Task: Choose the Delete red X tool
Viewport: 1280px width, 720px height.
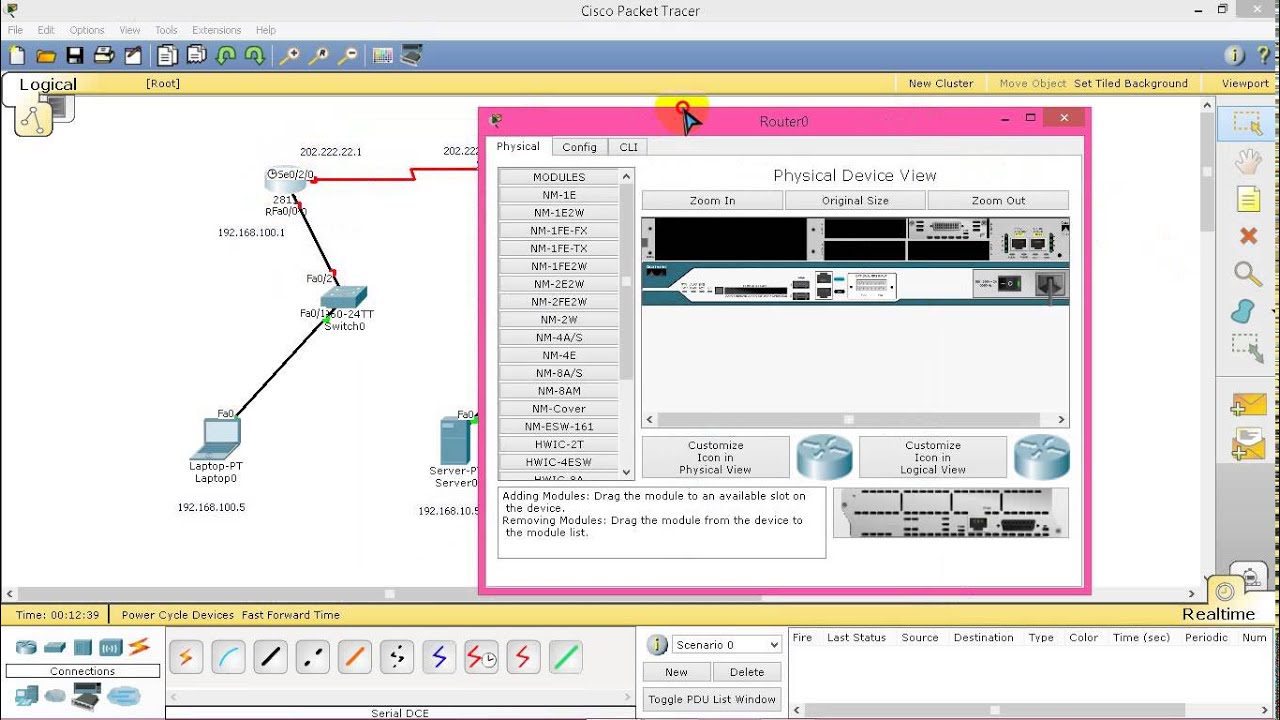Action: point(1248,236)
